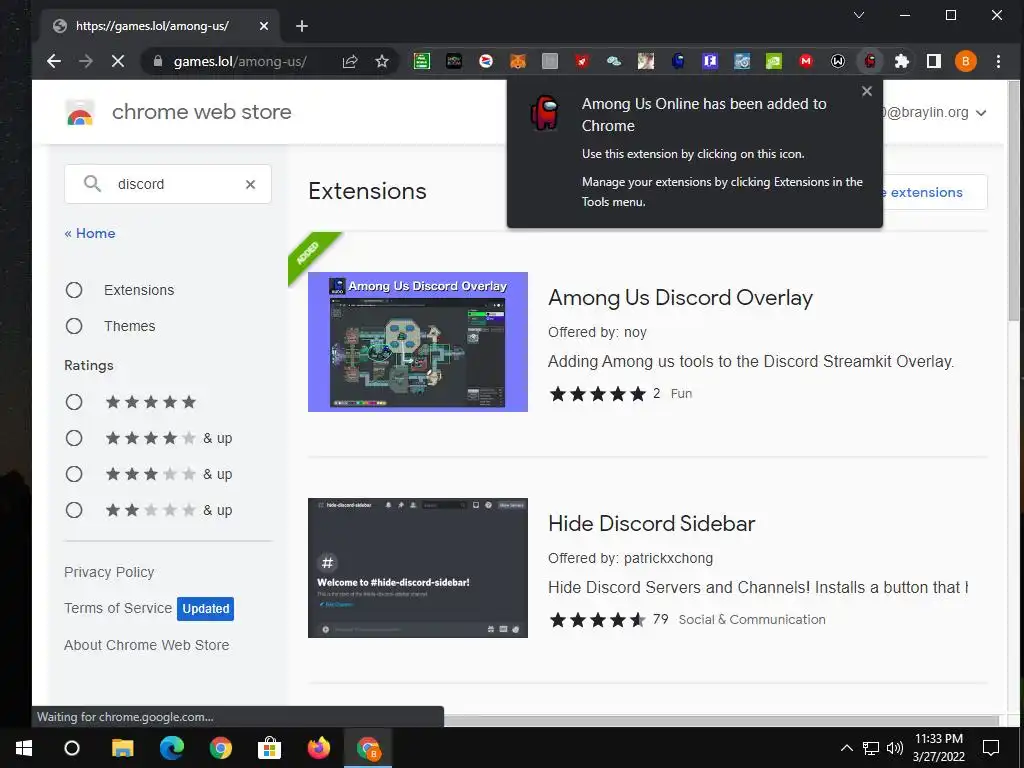Open the green first extension icon
Image resolution: width=1024 pixels, height=768 pixels.
[x=422, y=61]
